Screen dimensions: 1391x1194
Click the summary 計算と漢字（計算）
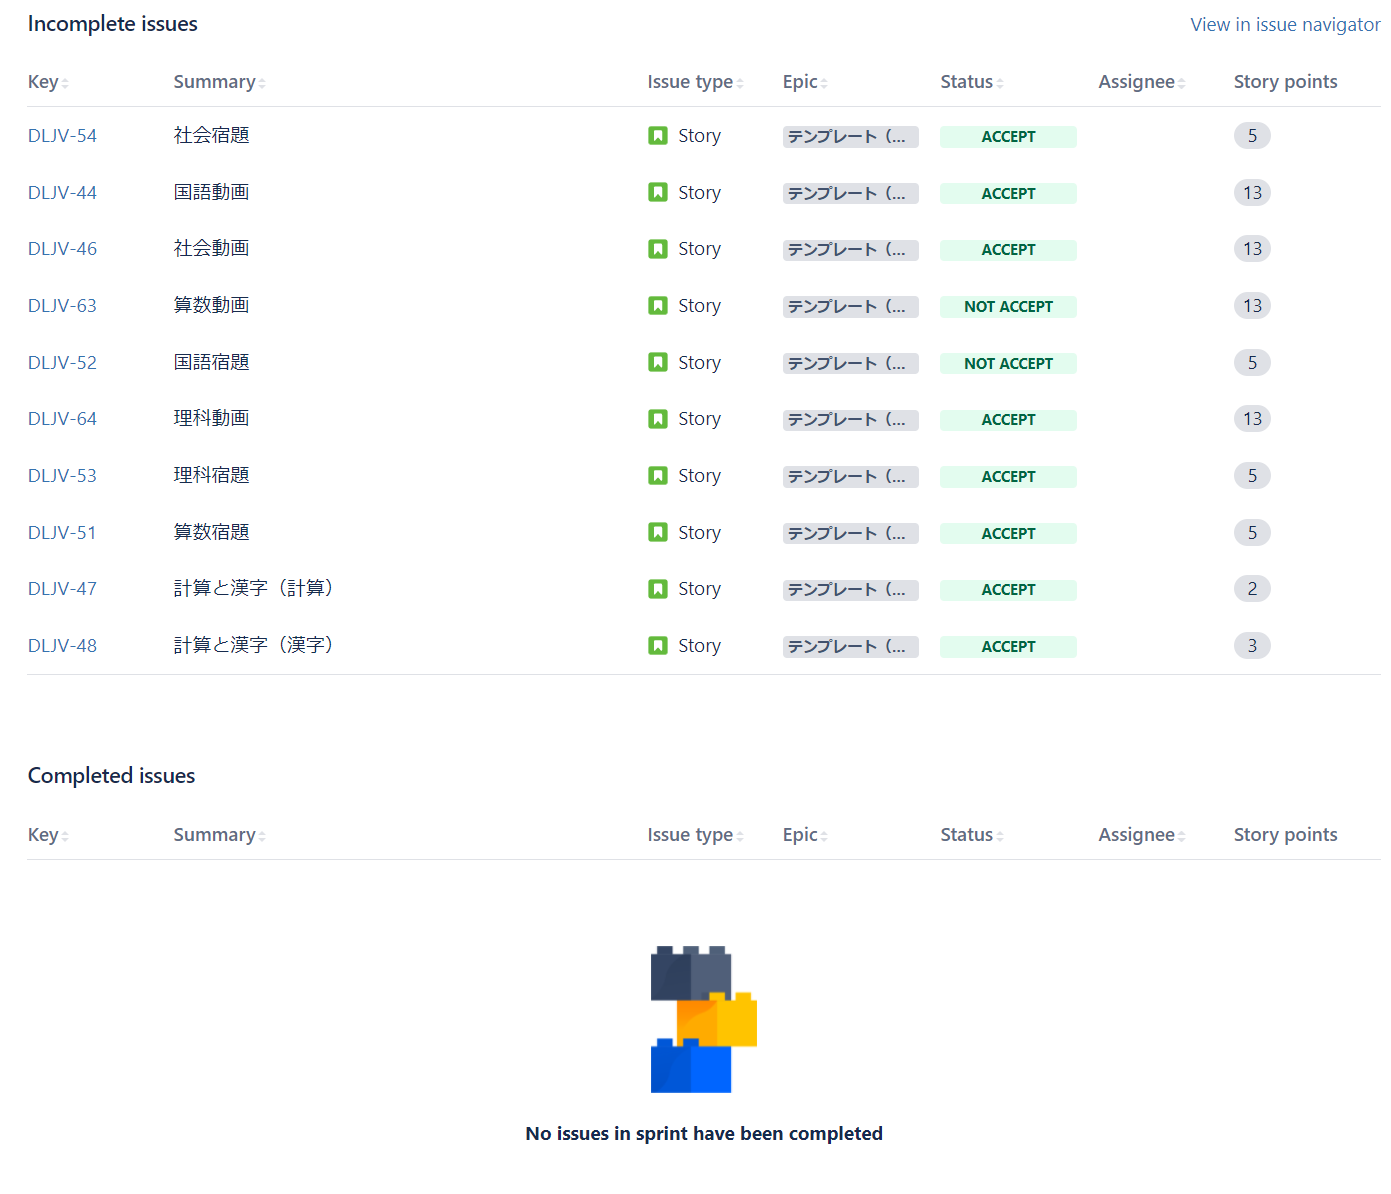pyautogui.click(x=253, y=589)
